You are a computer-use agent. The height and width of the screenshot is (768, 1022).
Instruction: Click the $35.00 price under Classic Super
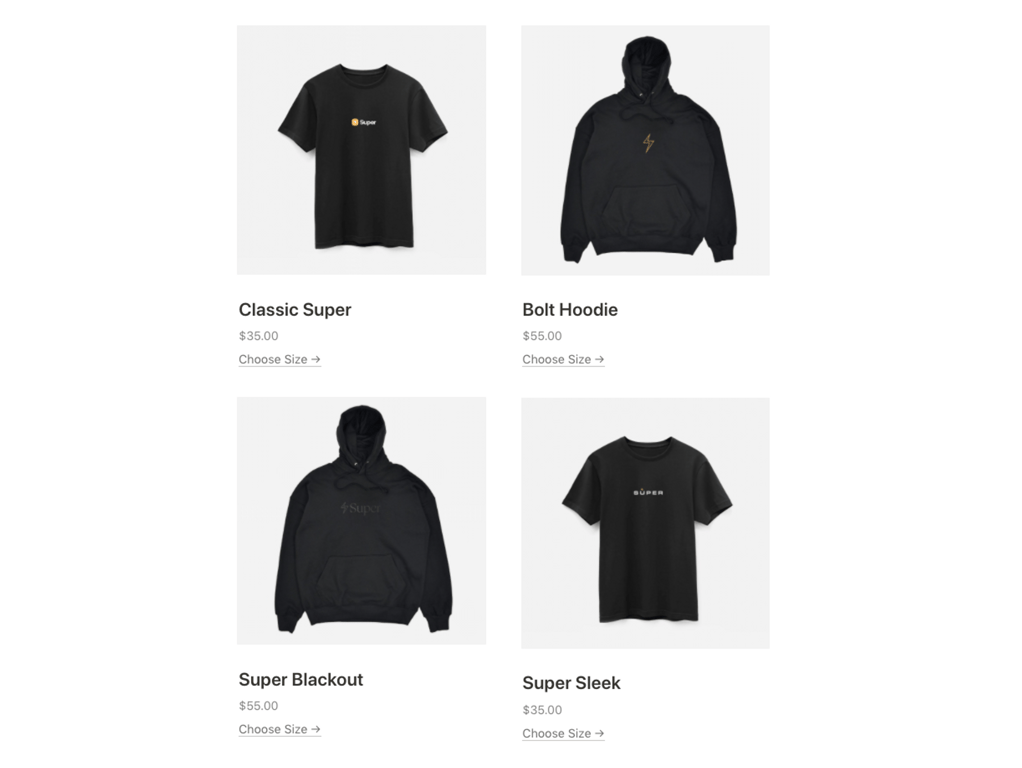[x=258, y=336]
